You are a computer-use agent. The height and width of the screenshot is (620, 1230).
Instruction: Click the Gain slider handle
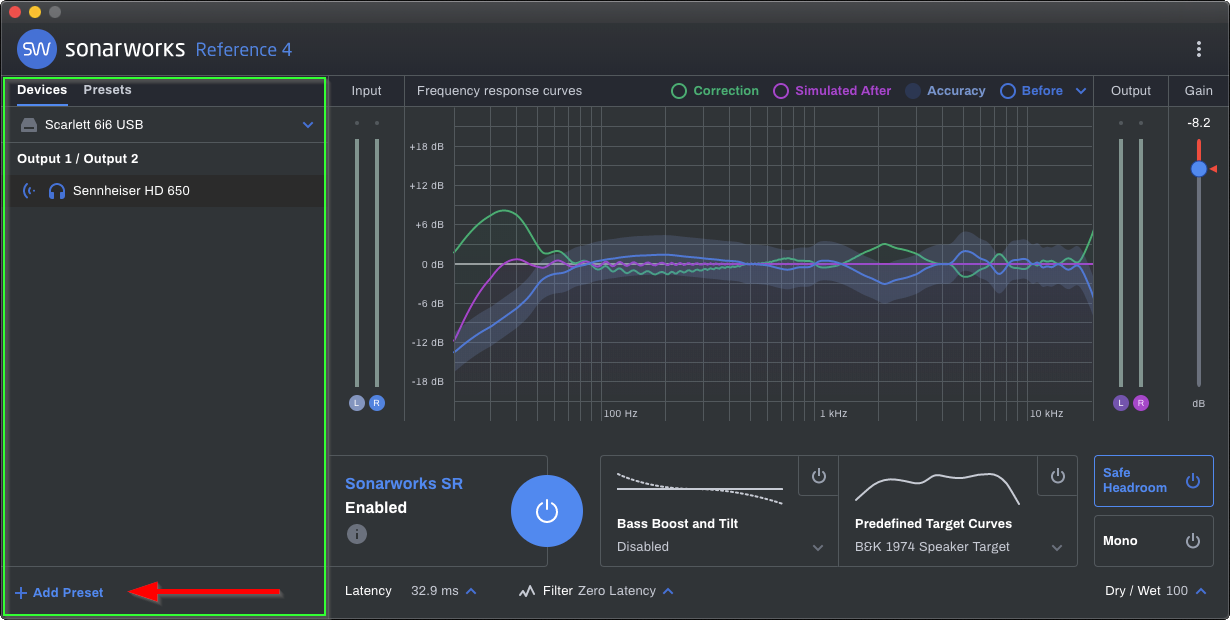1199,169
